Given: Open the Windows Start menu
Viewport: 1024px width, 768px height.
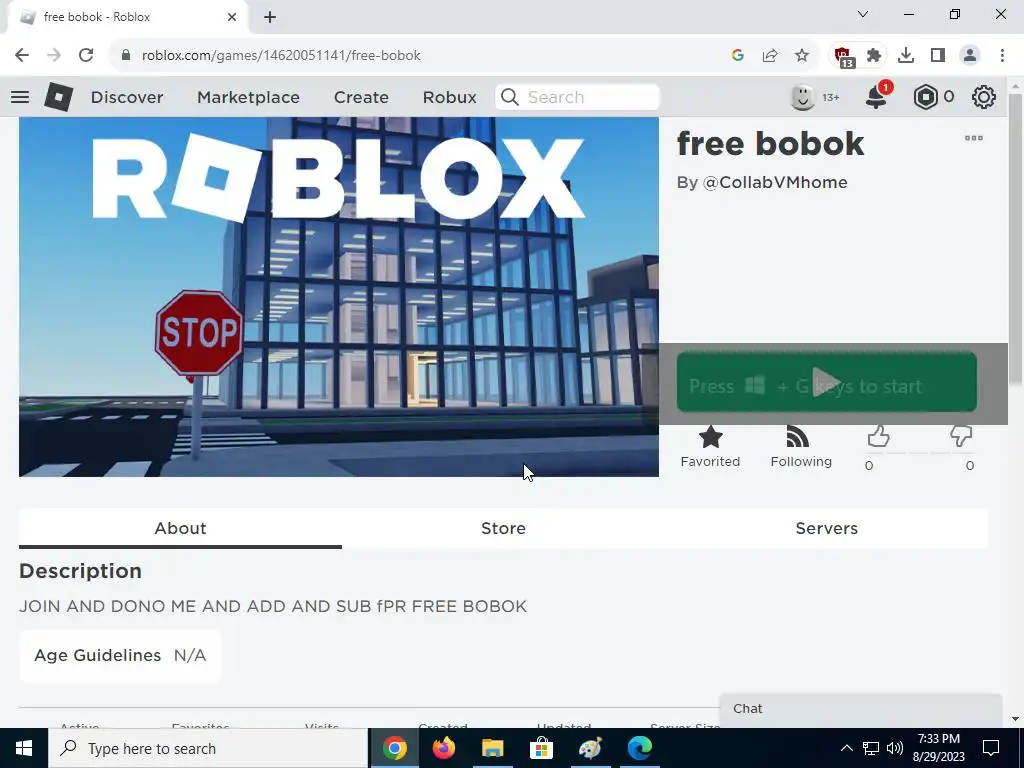Looking at the screenshot, I should point(24,748).
